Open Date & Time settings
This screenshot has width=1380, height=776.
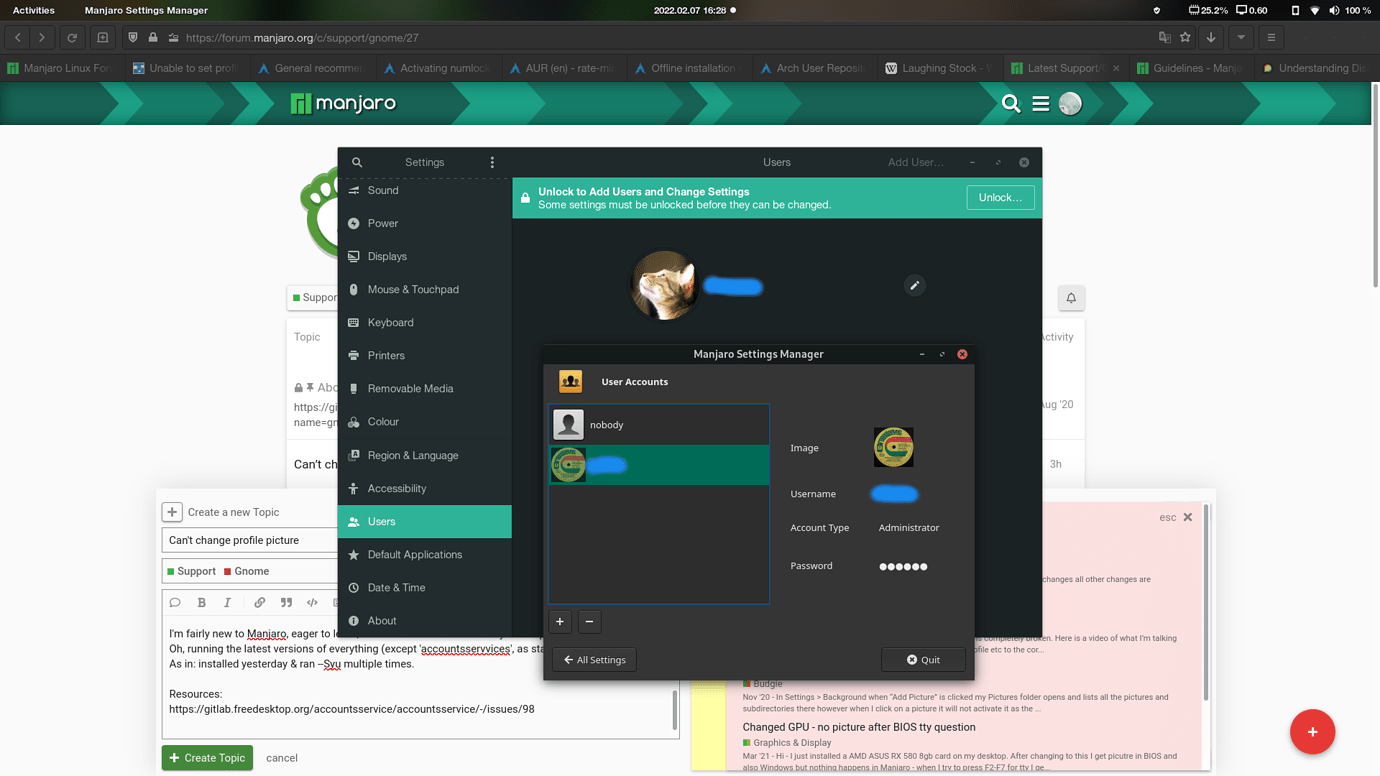coord(425,587)
